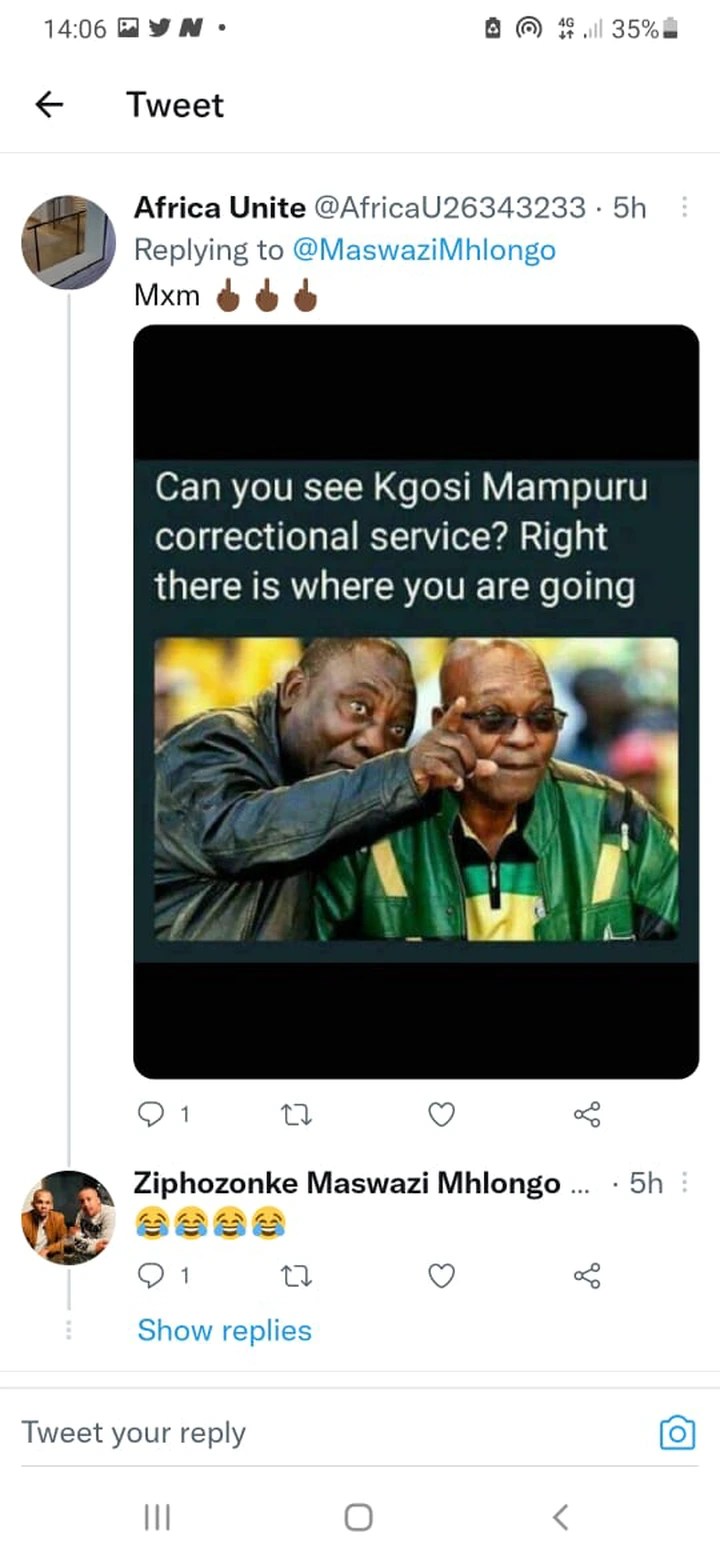Open the Kgosi Mampuru meme image
This screenshot has height=1560, width=720.
(x=416, y=701)
